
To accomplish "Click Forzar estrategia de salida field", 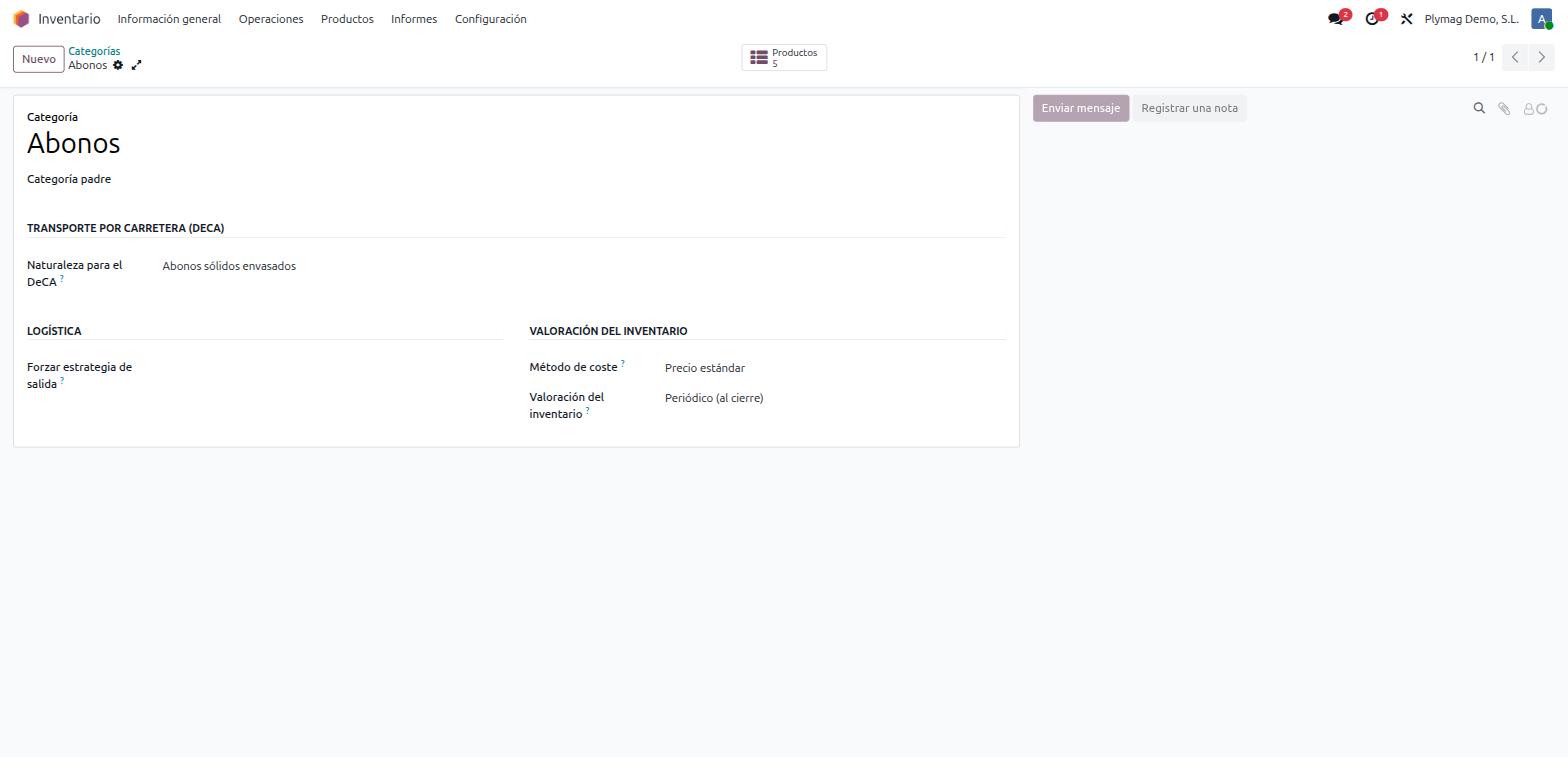I will [x=332, y=368].
